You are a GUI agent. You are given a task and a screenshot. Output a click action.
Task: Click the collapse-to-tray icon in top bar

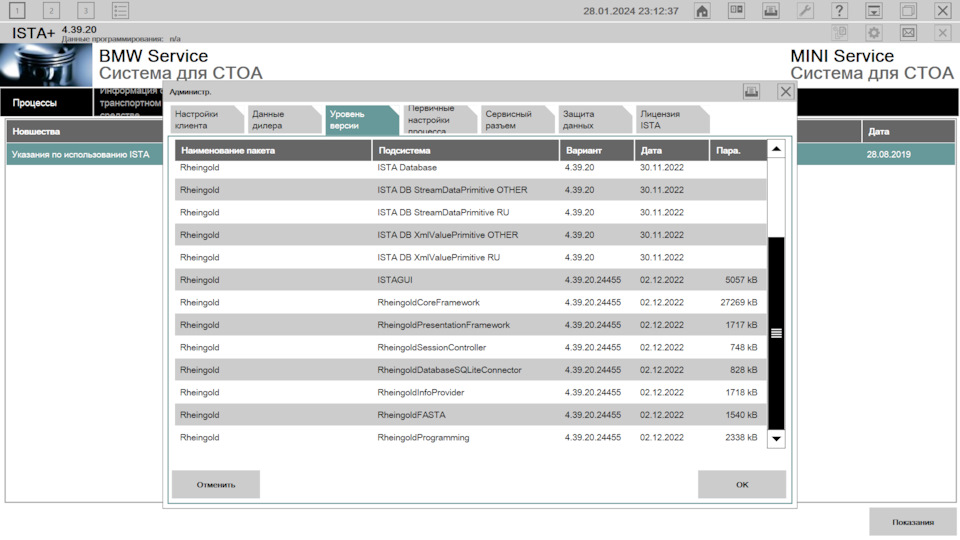point(874,10)
